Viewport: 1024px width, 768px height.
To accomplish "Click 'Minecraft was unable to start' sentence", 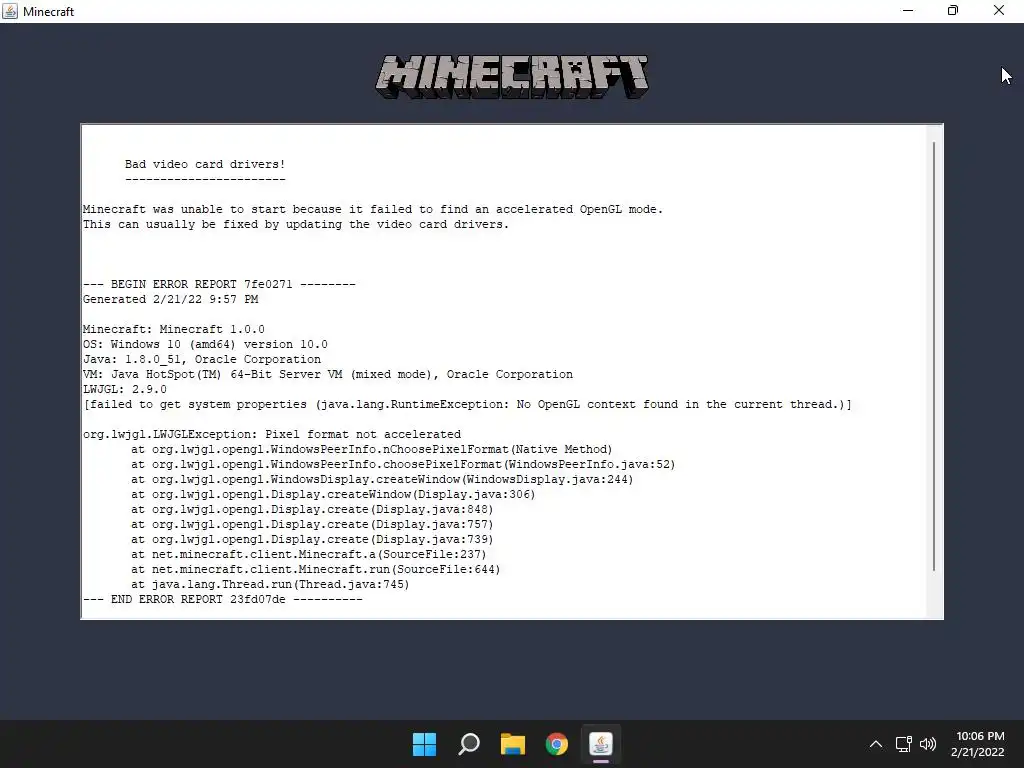I will click(373, 210).
